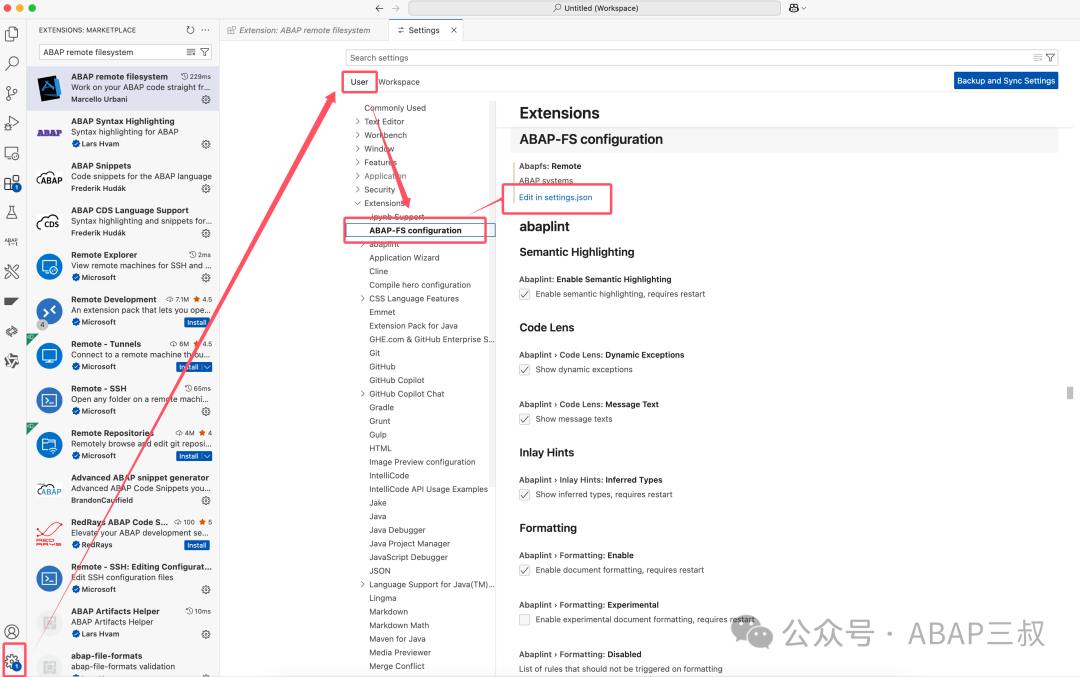
Task: Open the Accounts icon in activity bar
Action: point(12,632)
